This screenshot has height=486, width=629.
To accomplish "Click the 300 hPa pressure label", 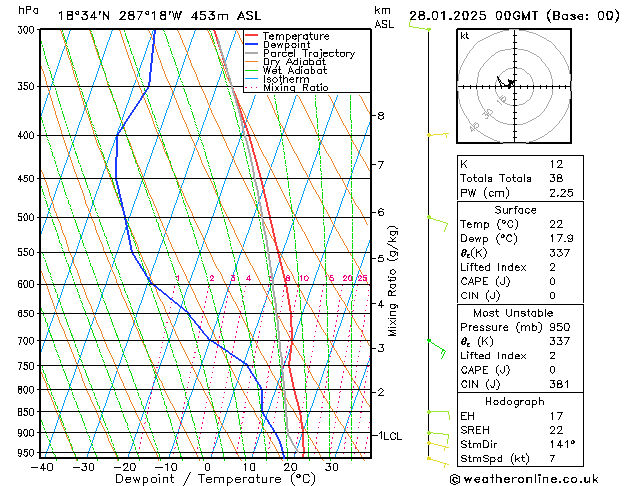I will click(x=28, y=30).
